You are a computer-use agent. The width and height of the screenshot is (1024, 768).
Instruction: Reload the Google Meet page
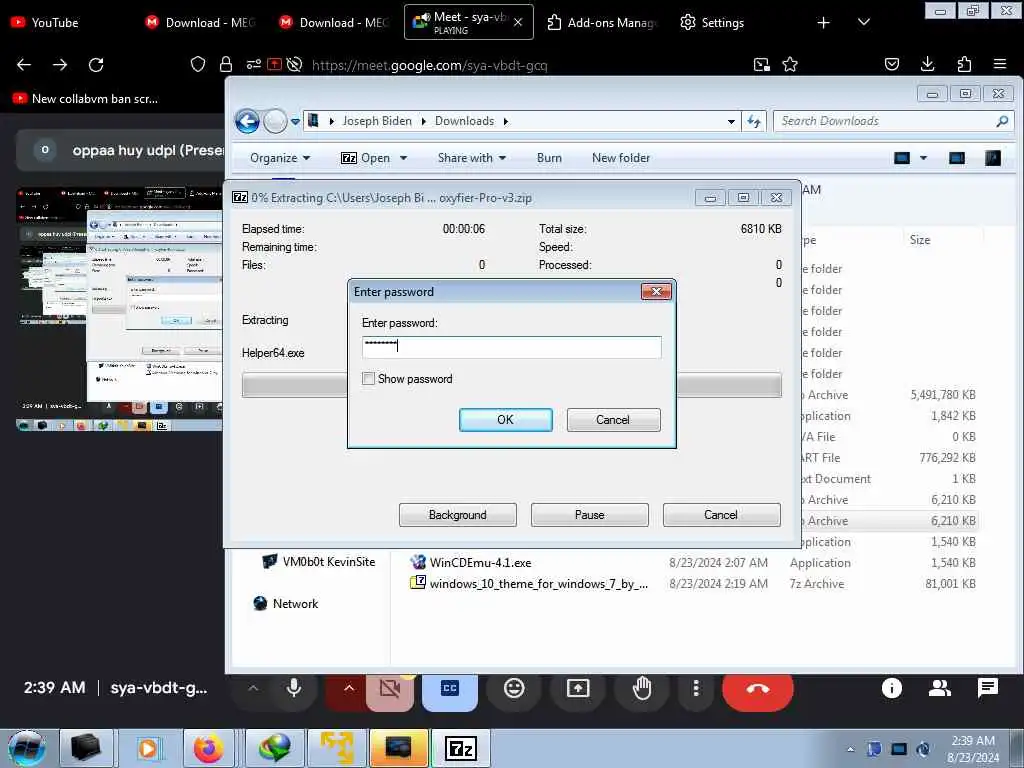(96, 65)
